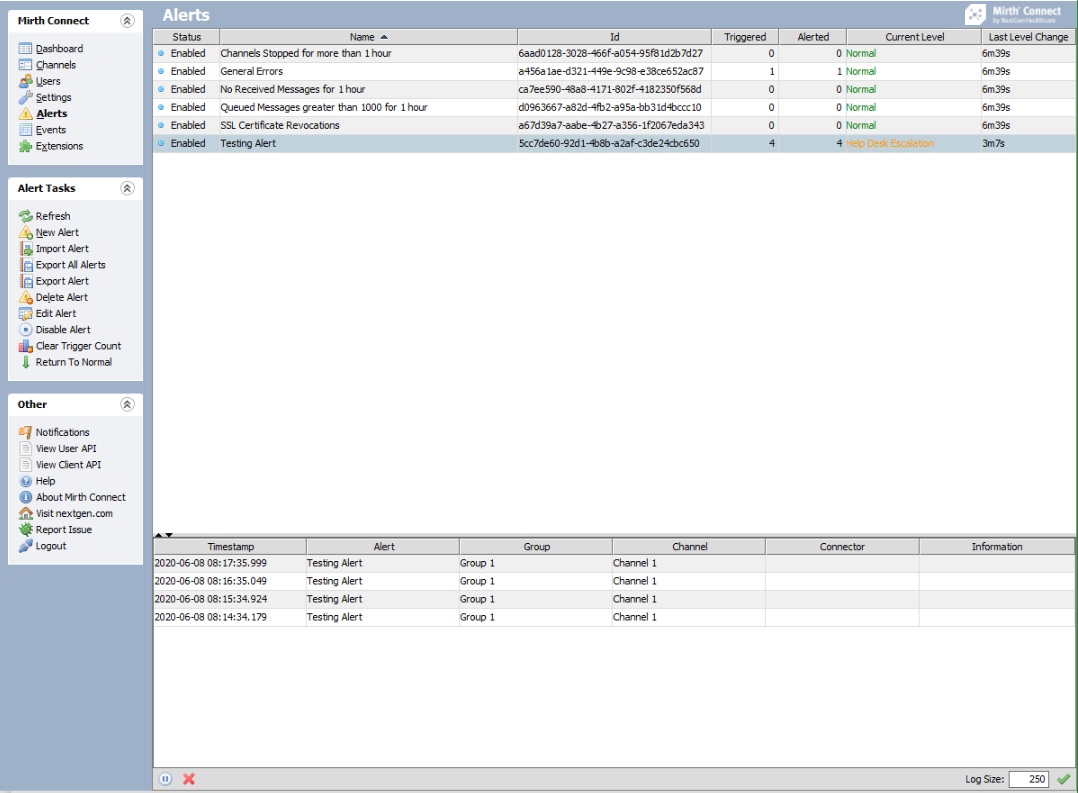Select log entry 2020-06-08 08:15:34.924
The height and width of the screenshot is (793, 1078).
[x=614, y=599]
